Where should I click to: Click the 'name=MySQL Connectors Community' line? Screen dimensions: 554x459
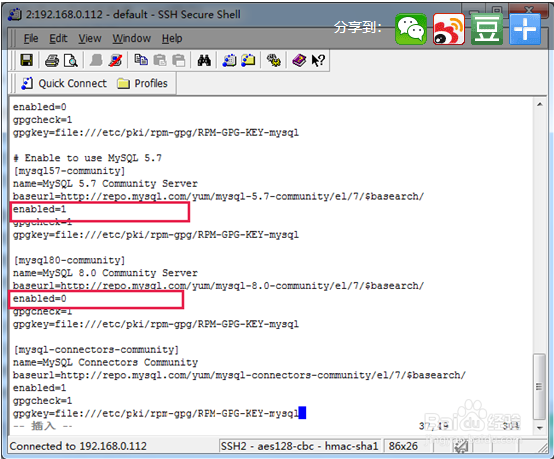(x=105, y=363)
